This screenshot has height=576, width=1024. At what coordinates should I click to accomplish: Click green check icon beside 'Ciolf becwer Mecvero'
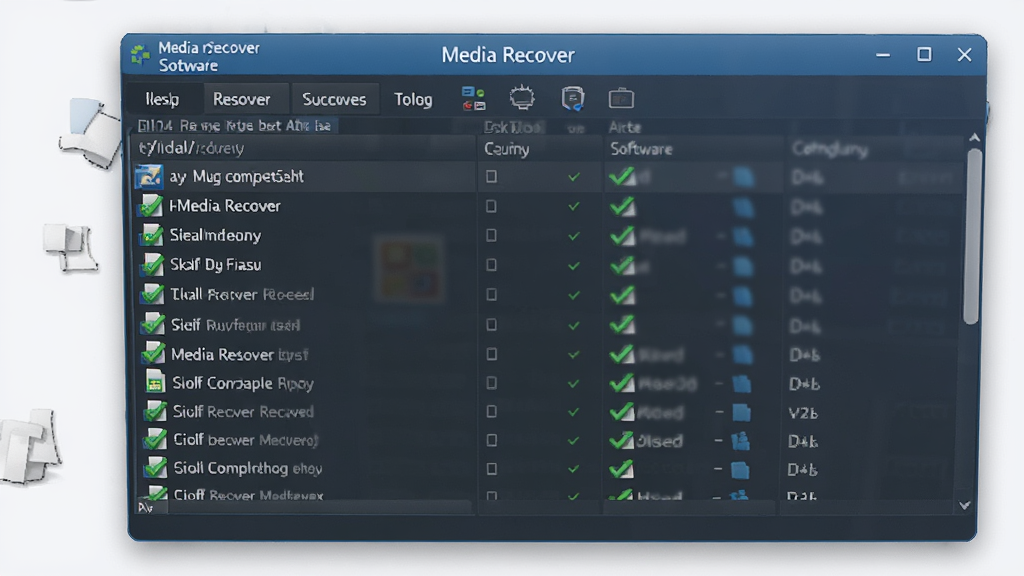tap(155, 440)
